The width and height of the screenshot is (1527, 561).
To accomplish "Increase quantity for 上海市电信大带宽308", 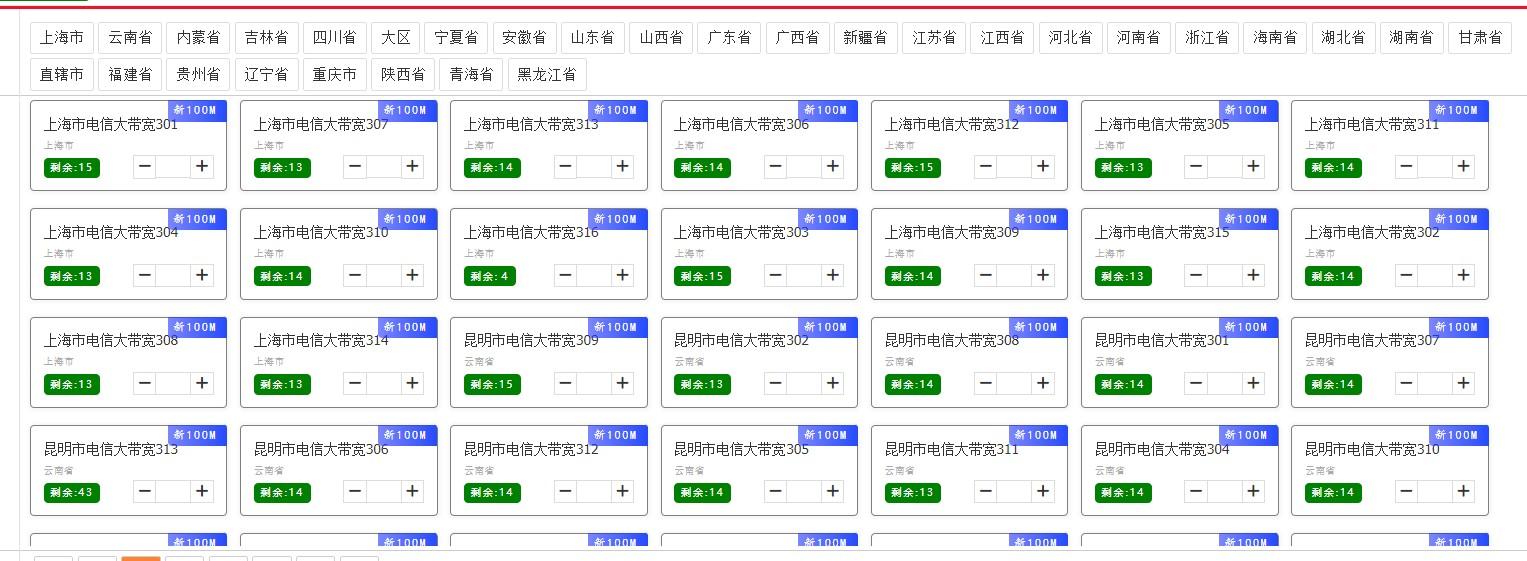I will (202, 383).
